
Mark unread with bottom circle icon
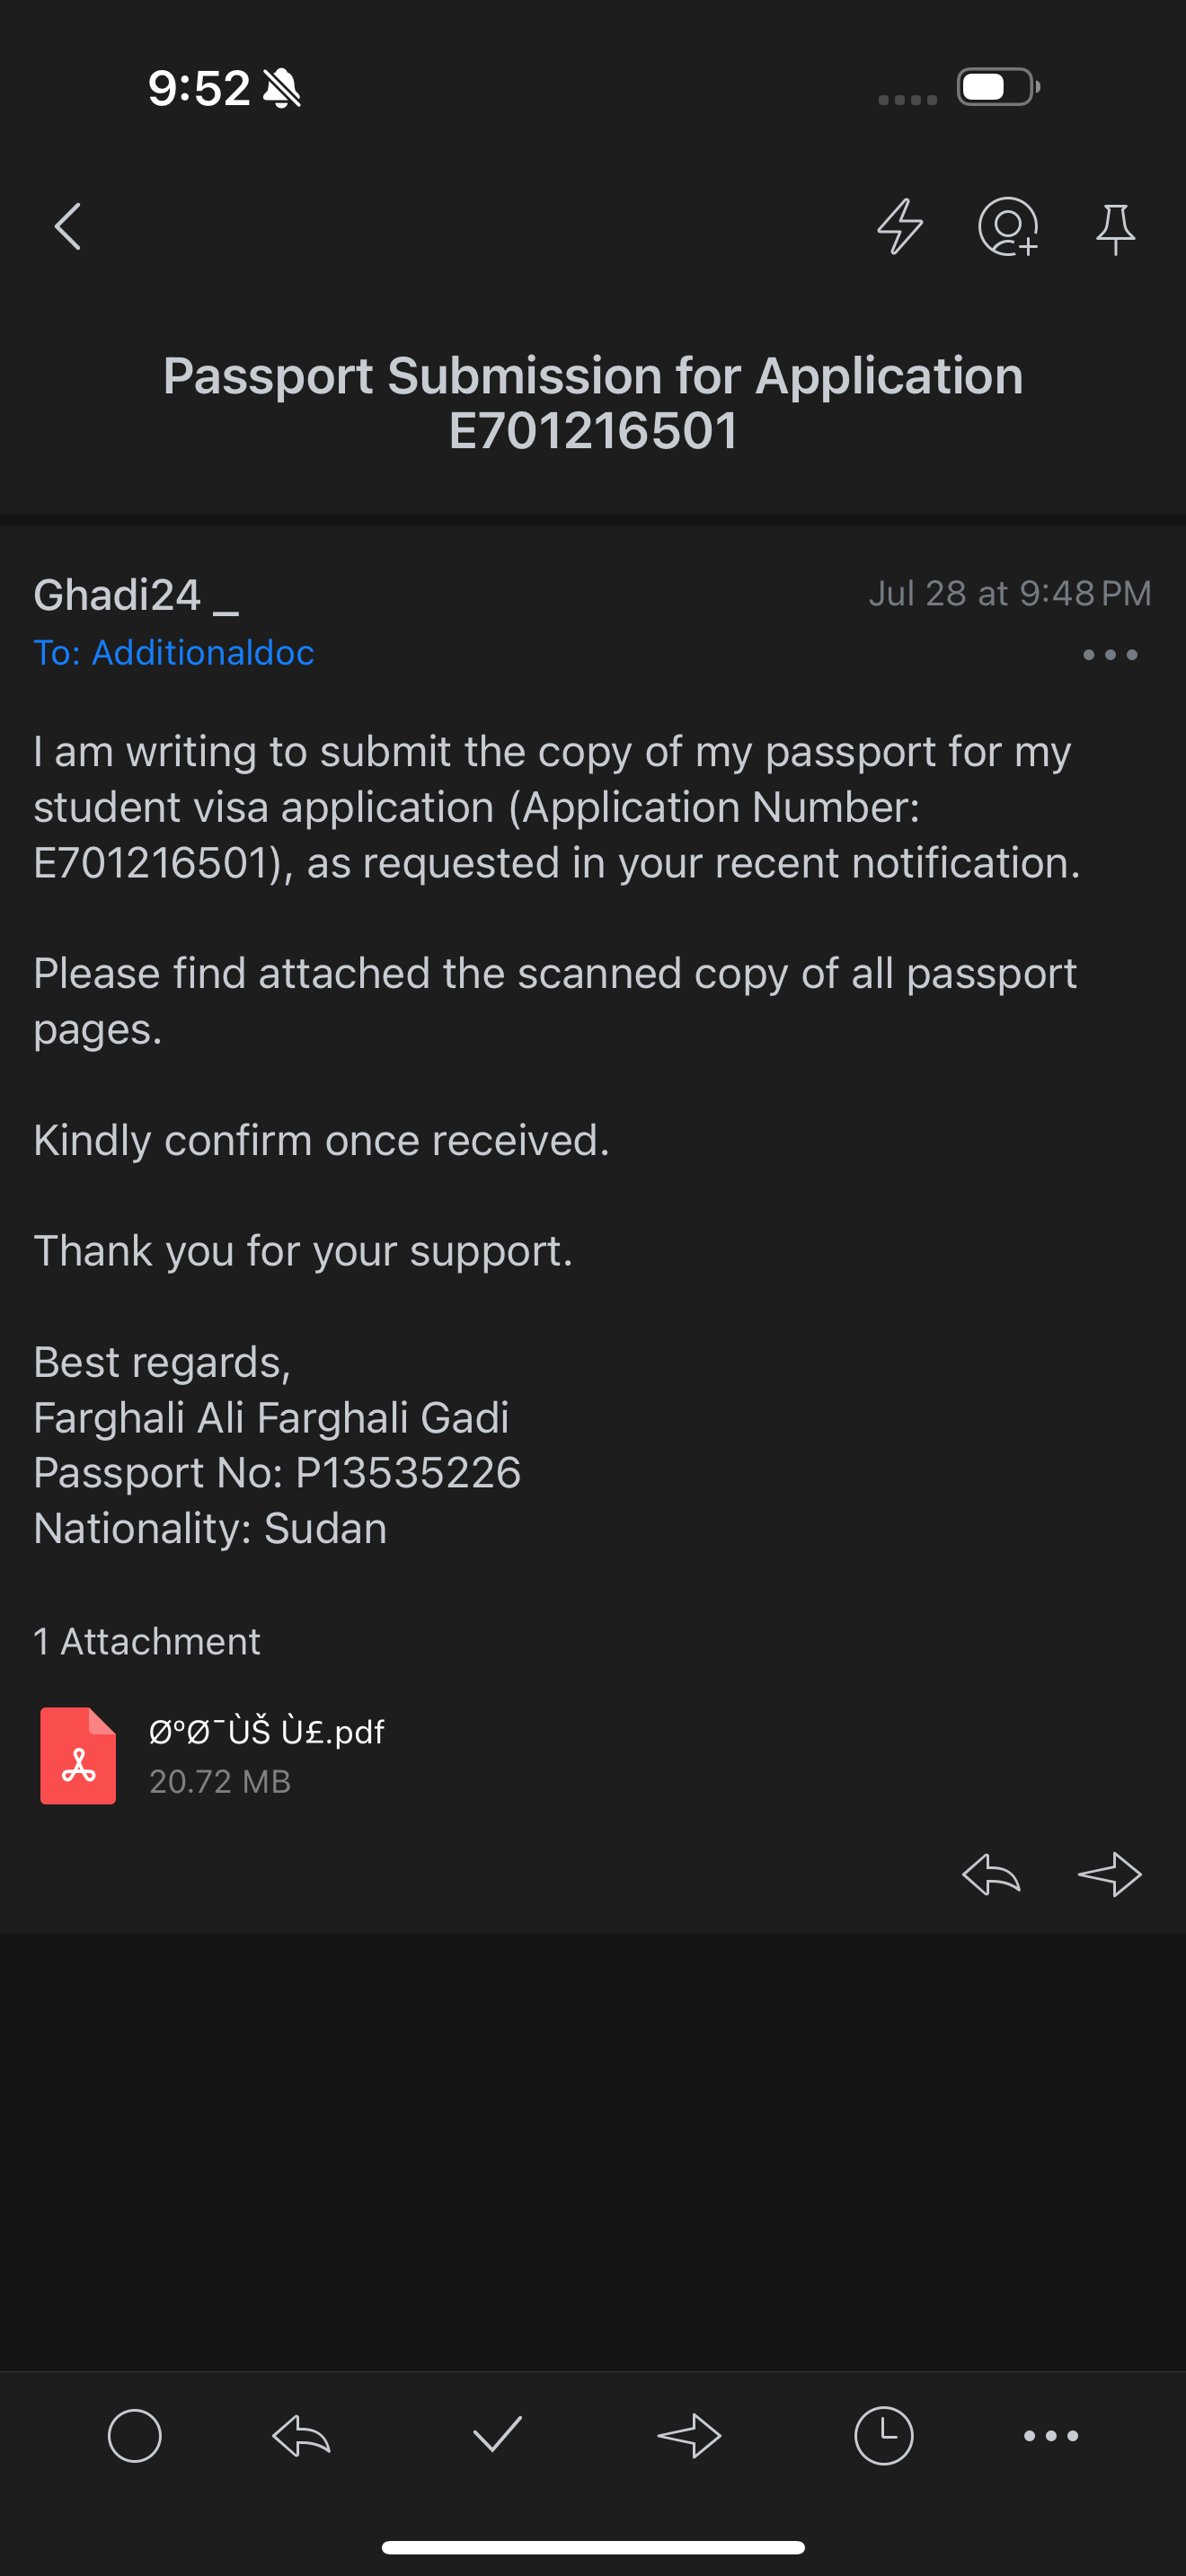(135, 2436)
